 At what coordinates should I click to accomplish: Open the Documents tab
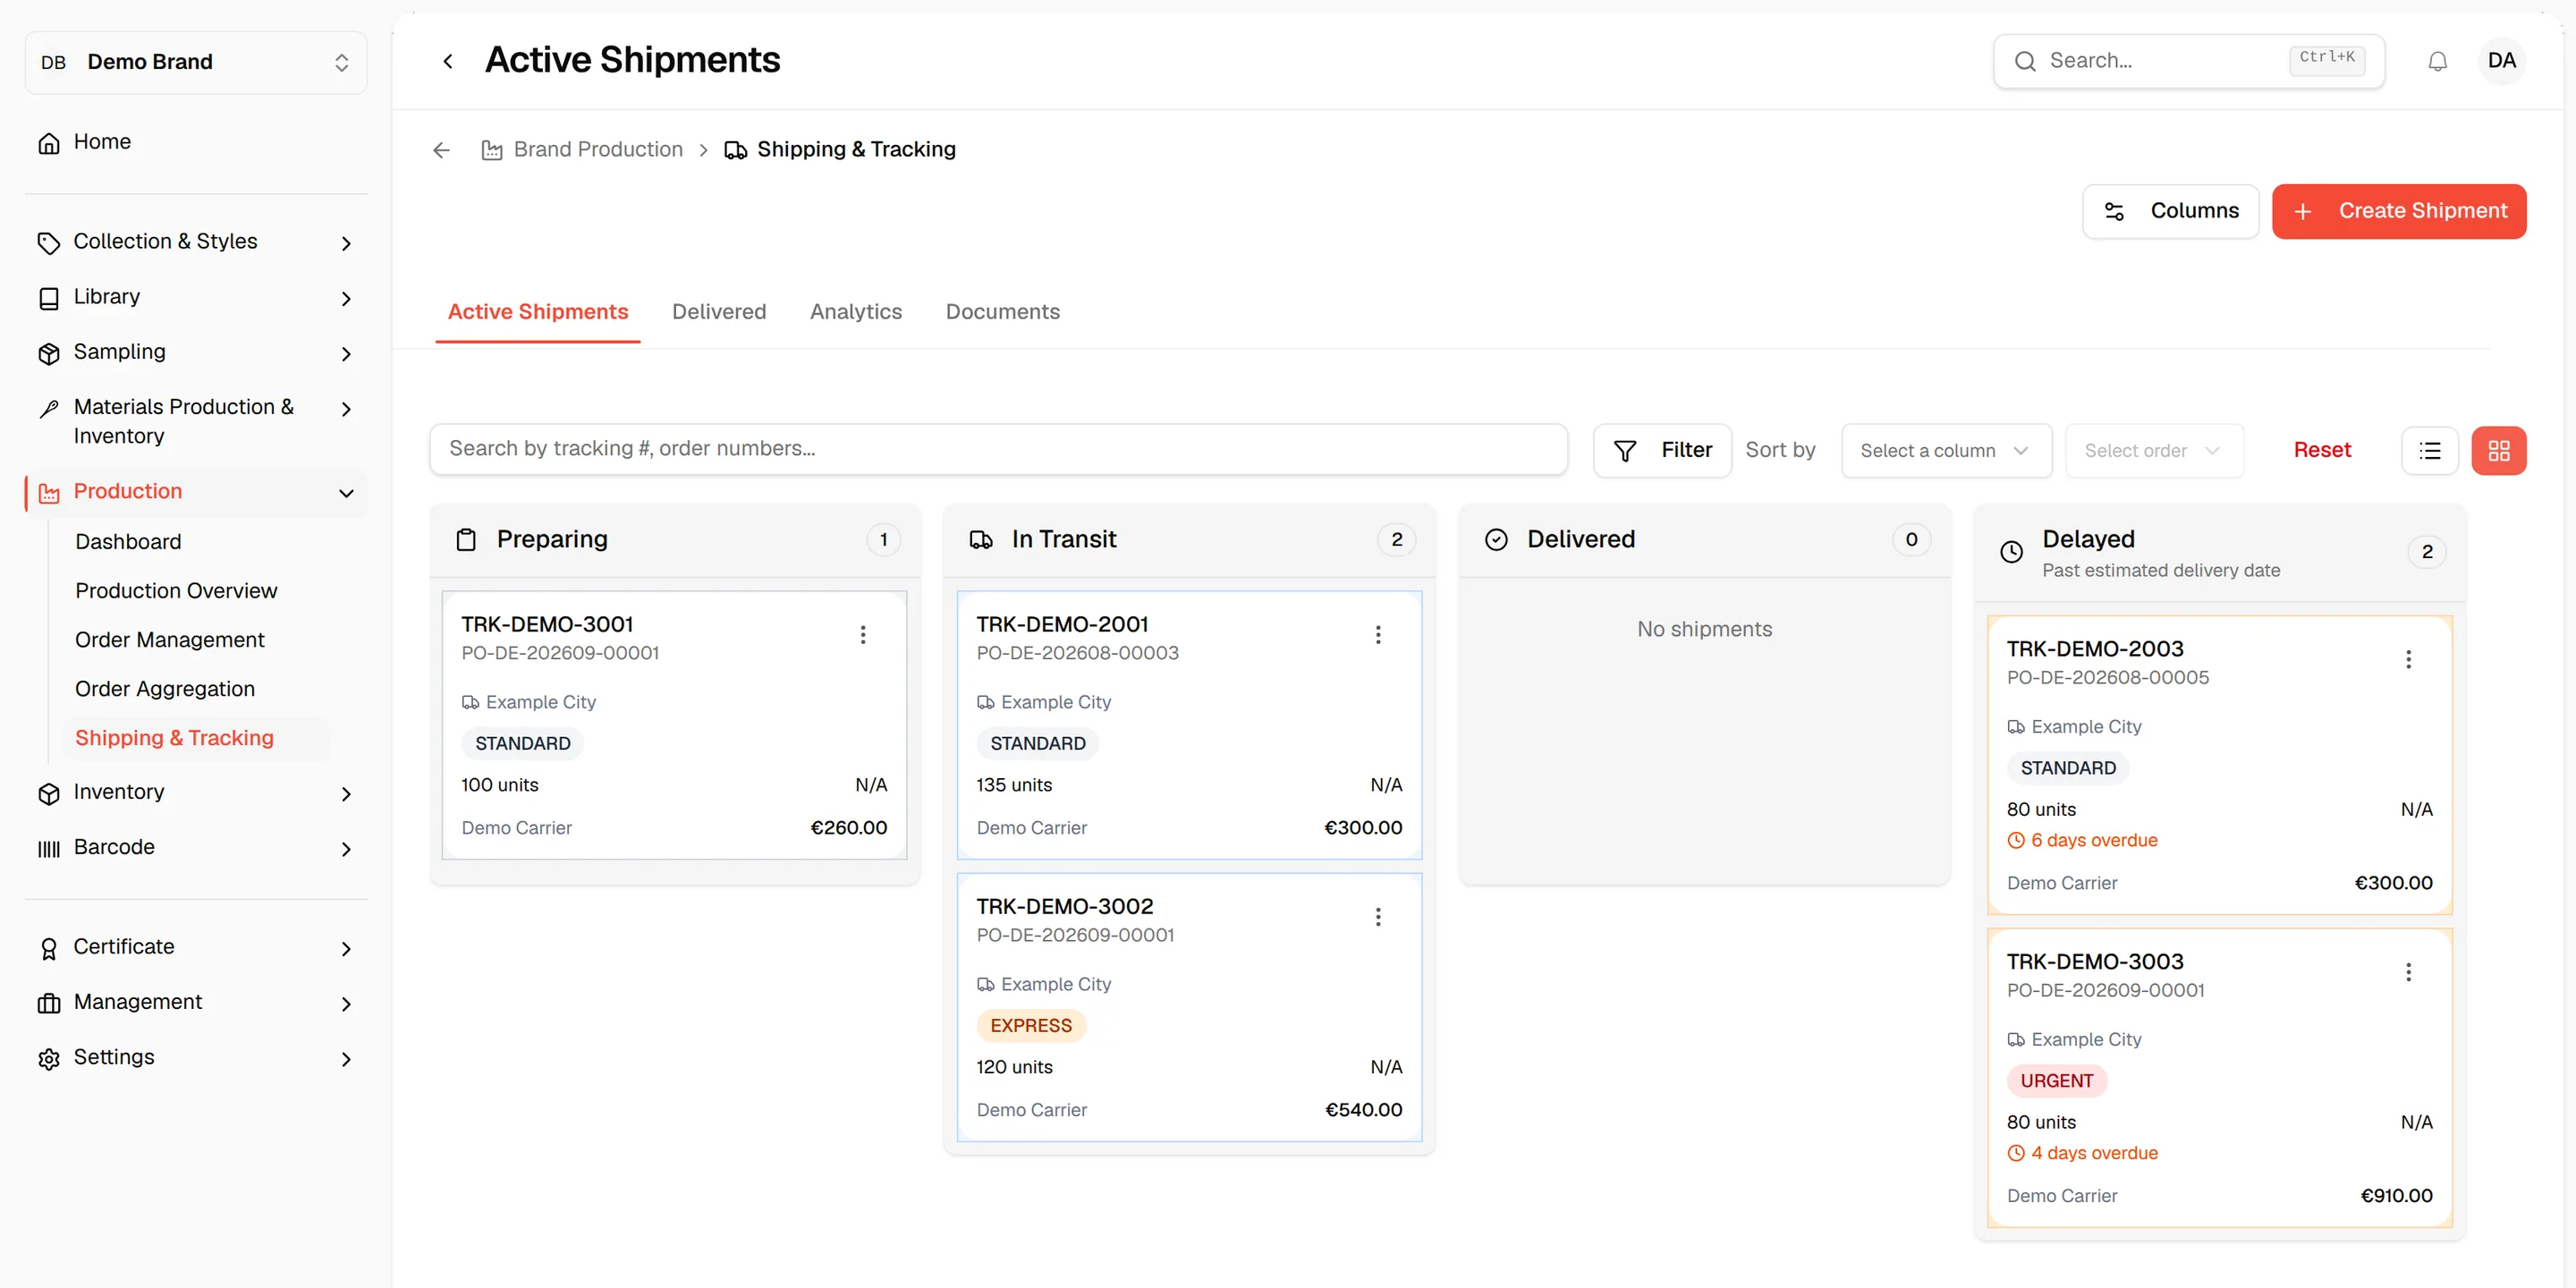click(x=1002, y=312)
